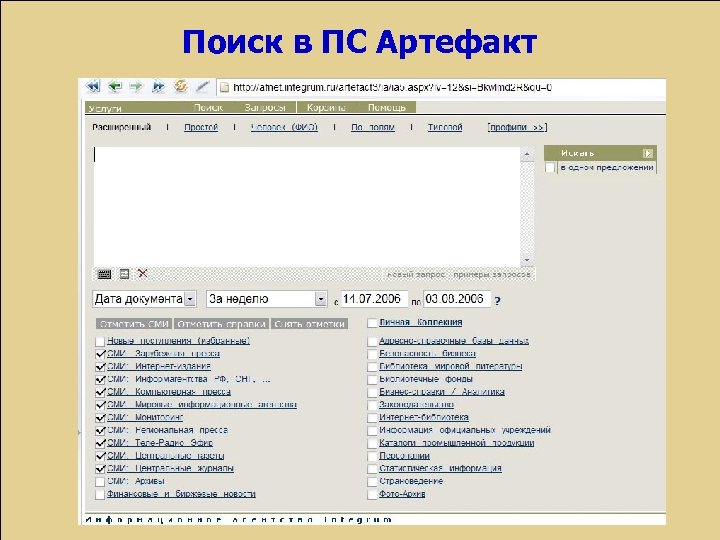Toggle 'в одном предложении' checkbox
This screenshot has height=540, width=720.
tap(550, 168)
